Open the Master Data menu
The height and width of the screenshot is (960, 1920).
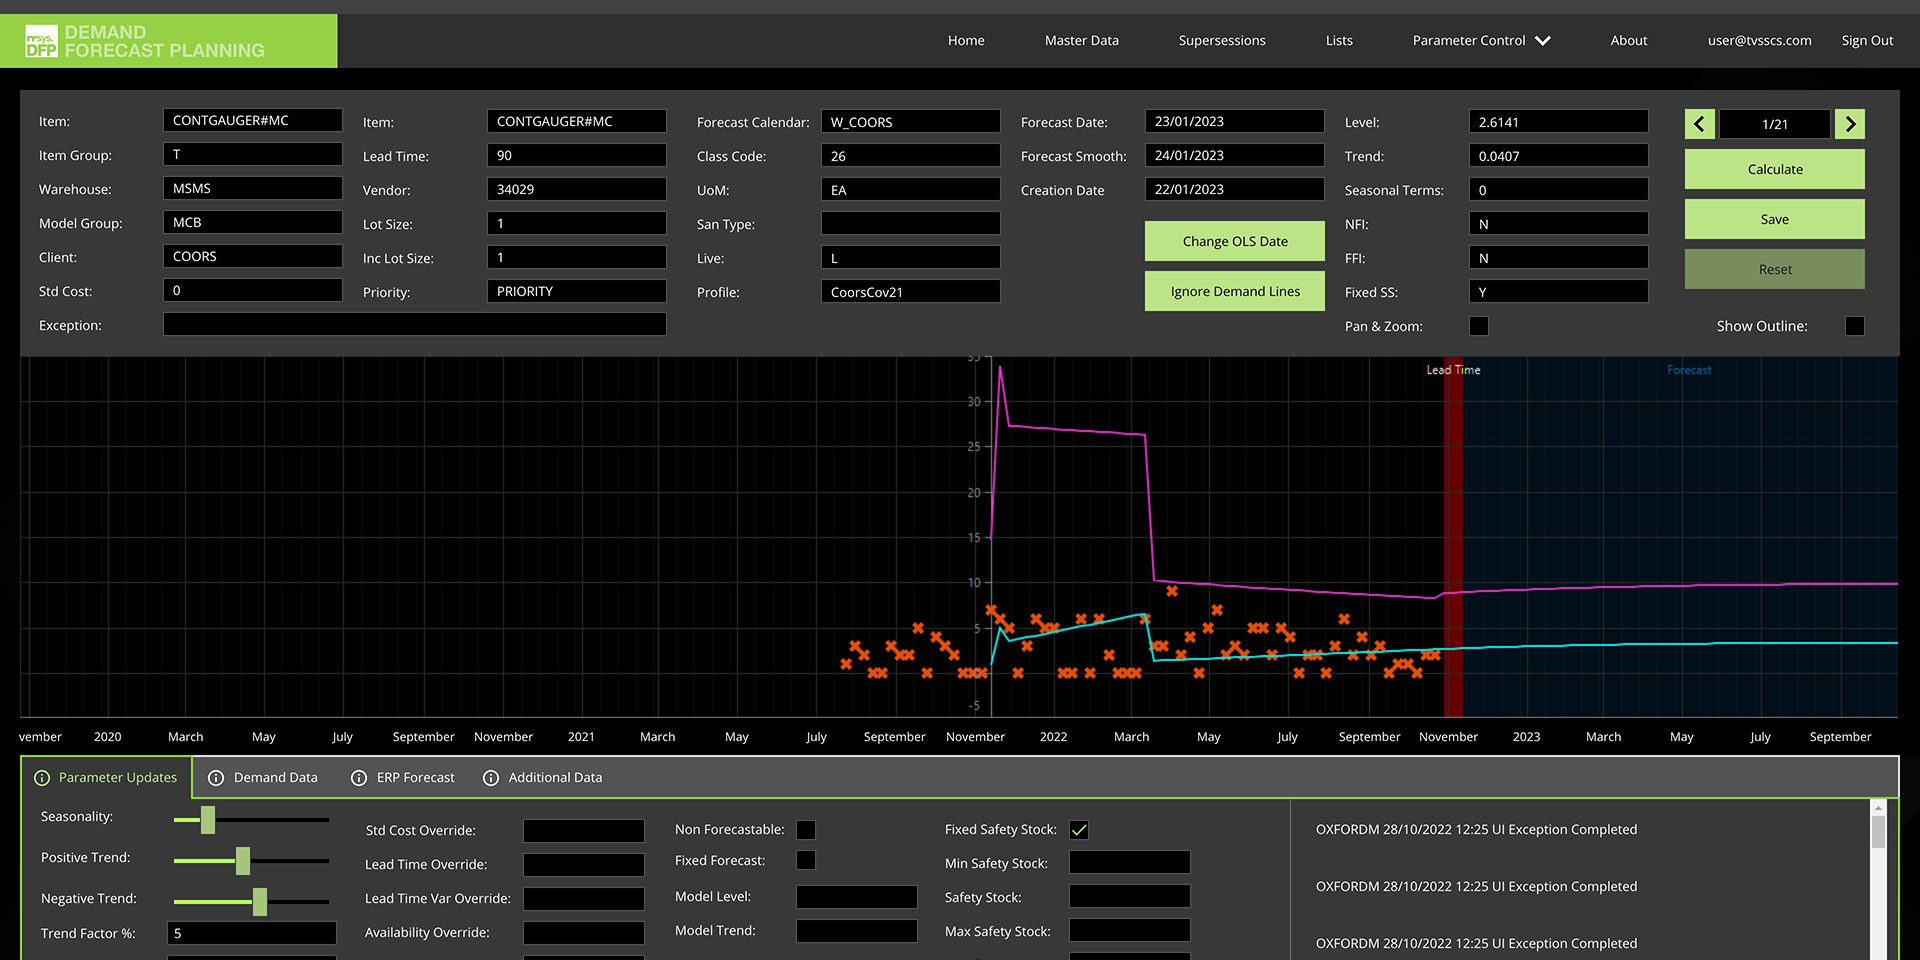[1081, 41]
